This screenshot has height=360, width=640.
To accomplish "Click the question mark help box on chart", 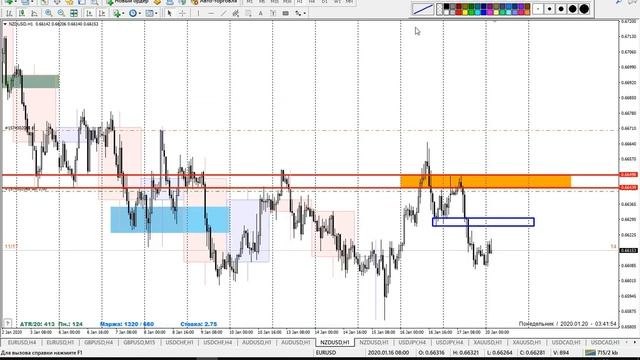I will point(7,324).
